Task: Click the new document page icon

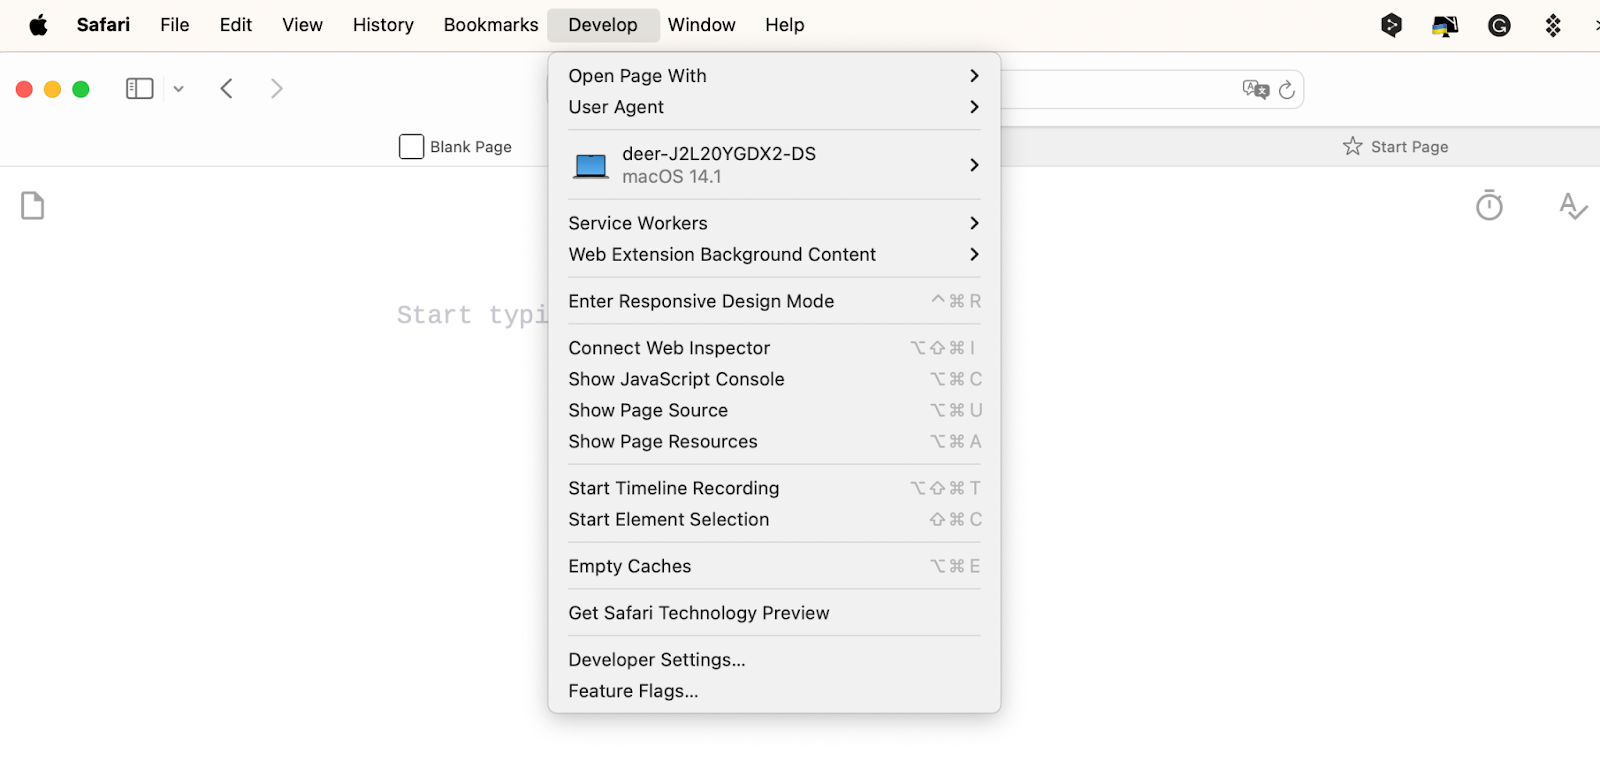Action: (x=33, y=206)
